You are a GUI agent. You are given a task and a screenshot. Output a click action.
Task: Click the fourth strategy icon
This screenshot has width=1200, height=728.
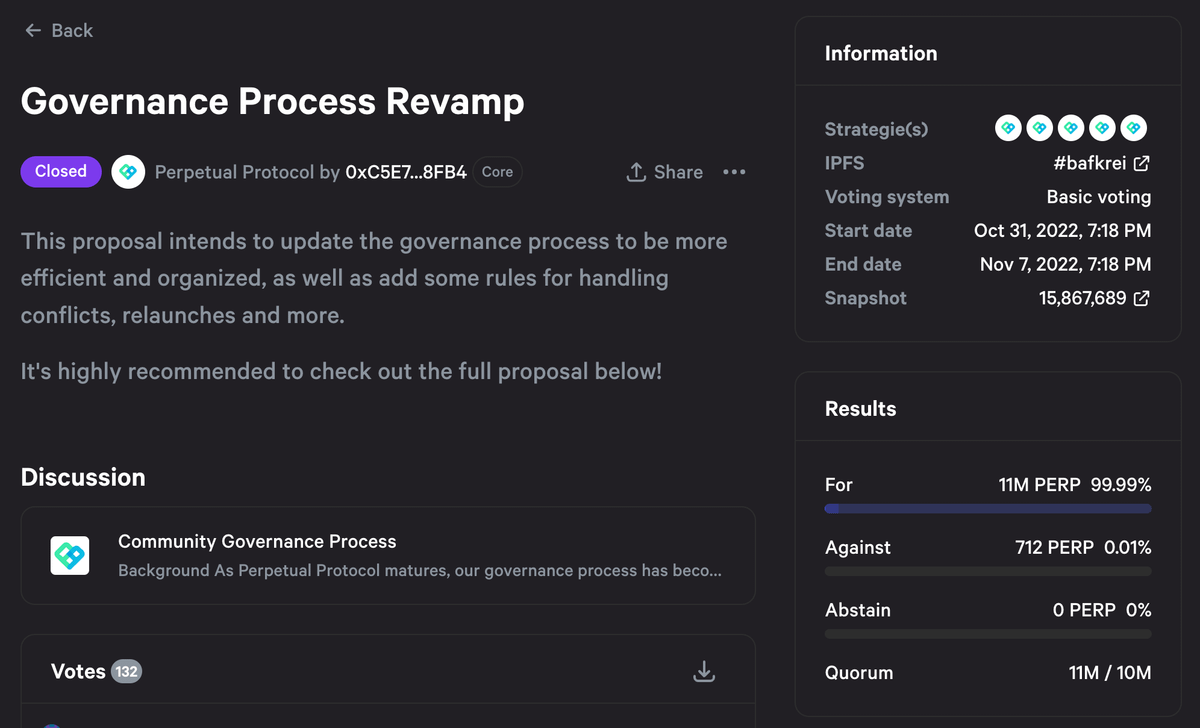[1101, 128]
